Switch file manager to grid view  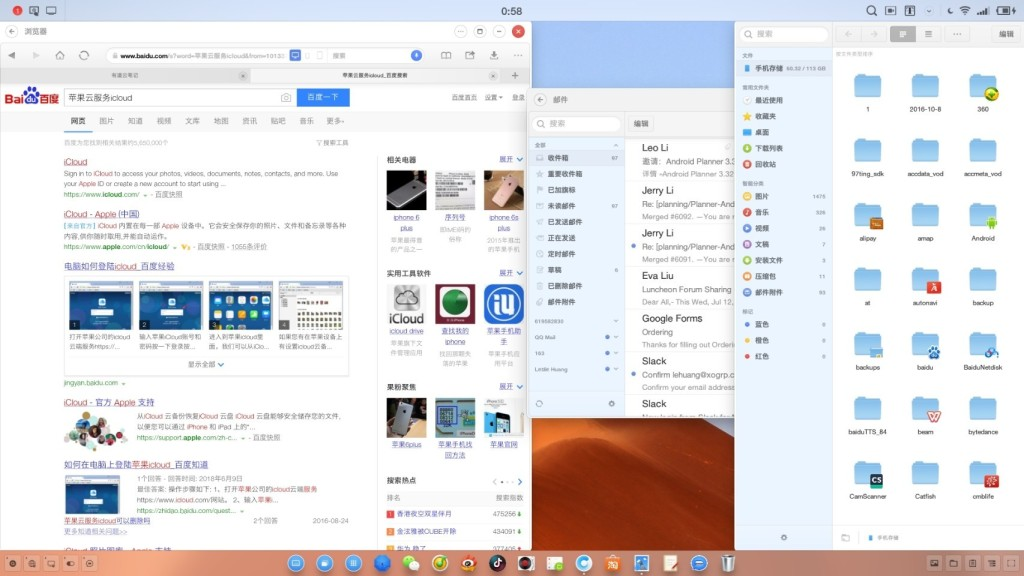(903, 34)
